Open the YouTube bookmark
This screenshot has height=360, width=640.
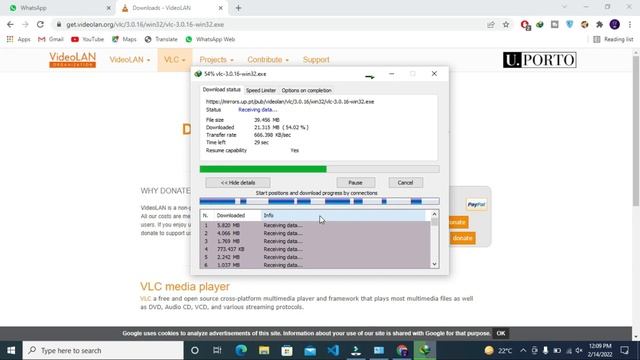point(87,39)
